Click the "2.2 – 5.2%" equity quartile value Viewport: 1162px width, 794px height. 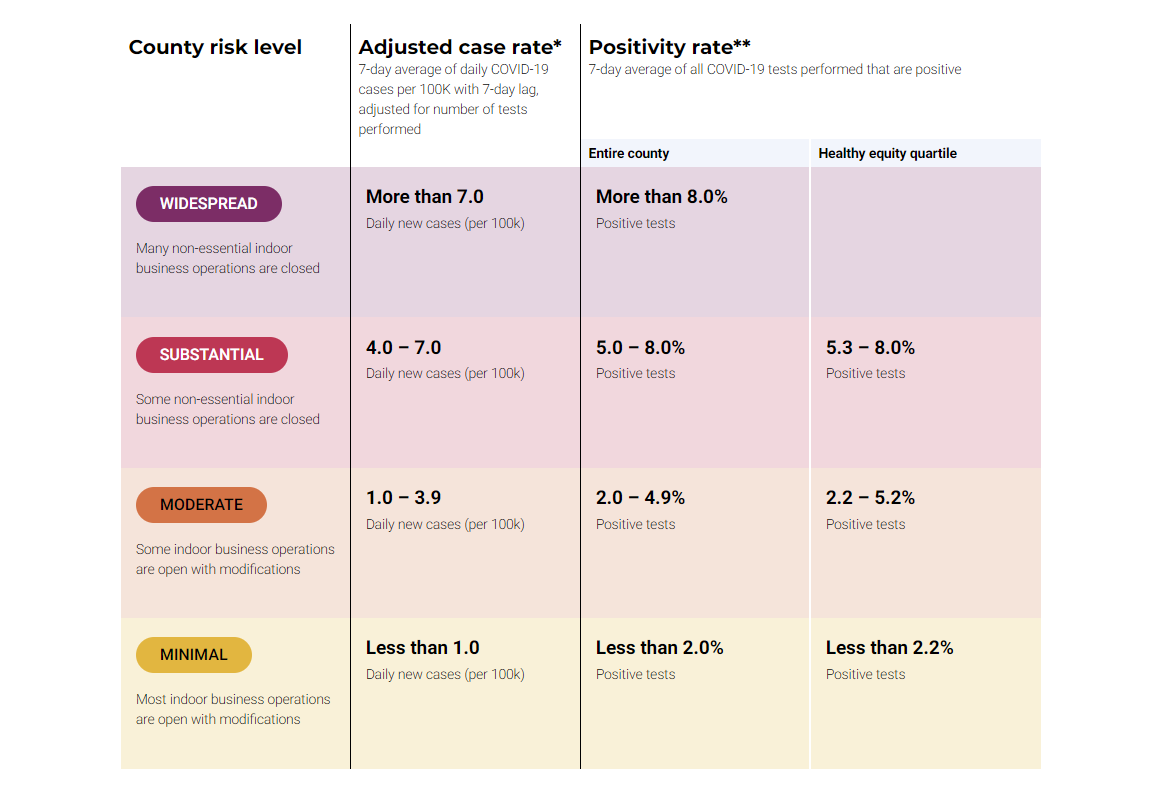(x=870, y=498)
